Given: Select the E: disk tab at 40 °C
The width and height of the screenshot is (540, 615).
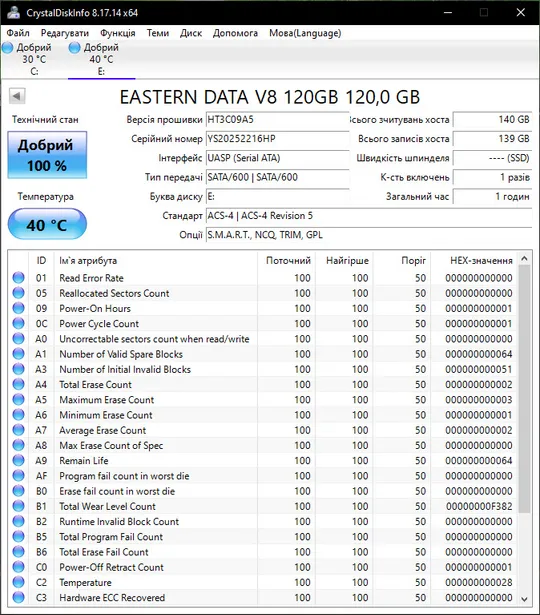Looking at the screenshot, I should tap(101, 59).
